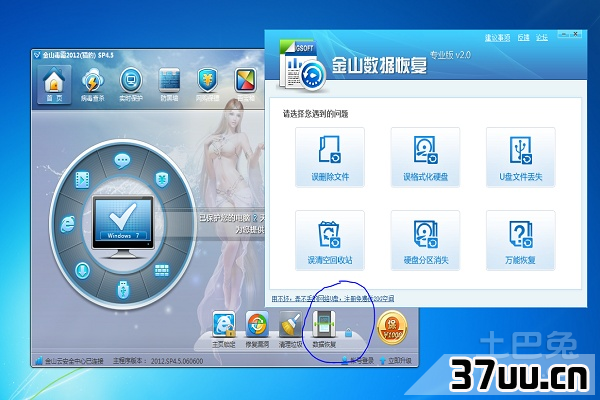Screen dimensions: 600x400
Task: Select the U盘文件丢失 USB recovery option
Action: [520, 157]
